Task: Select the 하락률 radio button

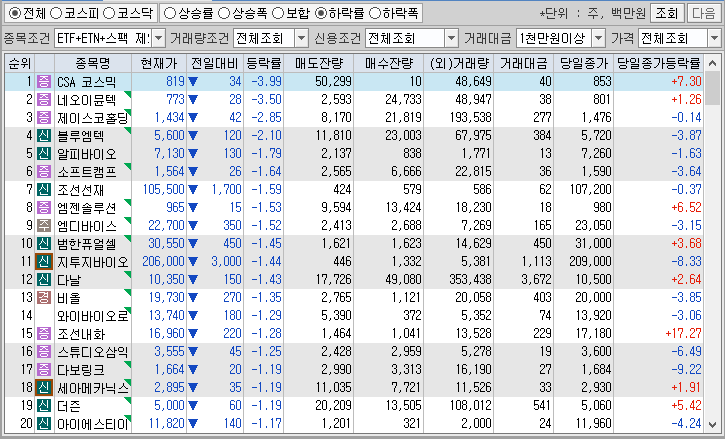Action: pyautogui.click(x=320, y=13)
